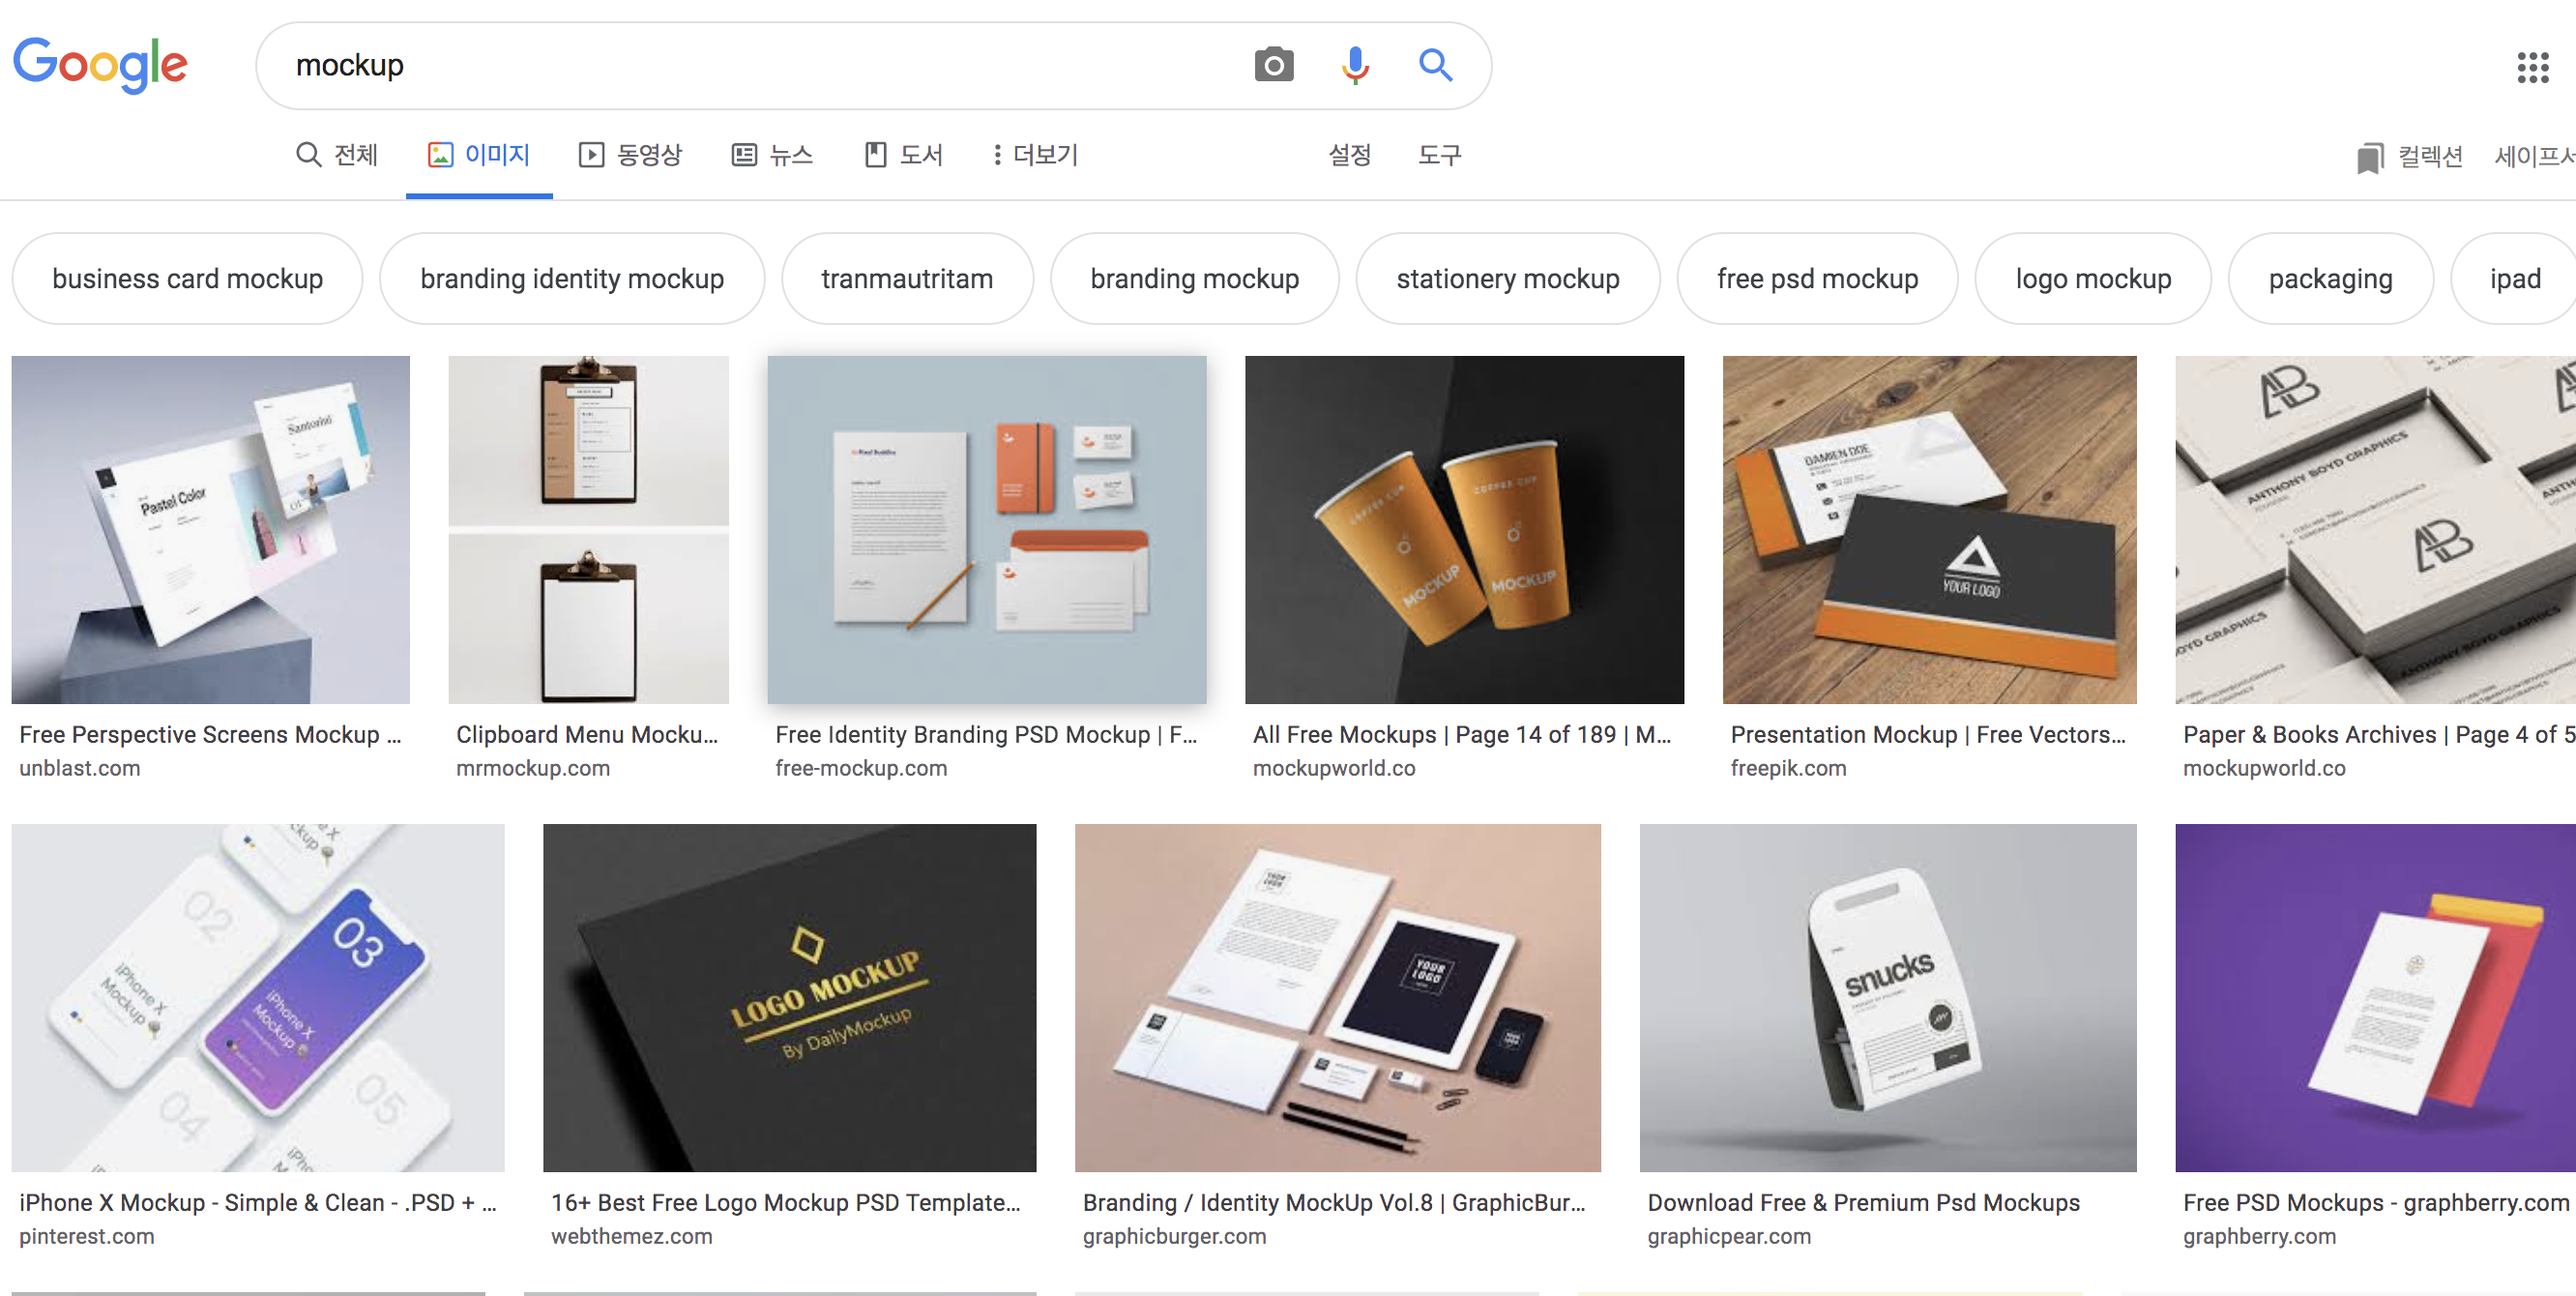The height and width of the screenshot is (1296, 2576).
Task: Open the gold Logo Mockup dark image
Action: 789,997
